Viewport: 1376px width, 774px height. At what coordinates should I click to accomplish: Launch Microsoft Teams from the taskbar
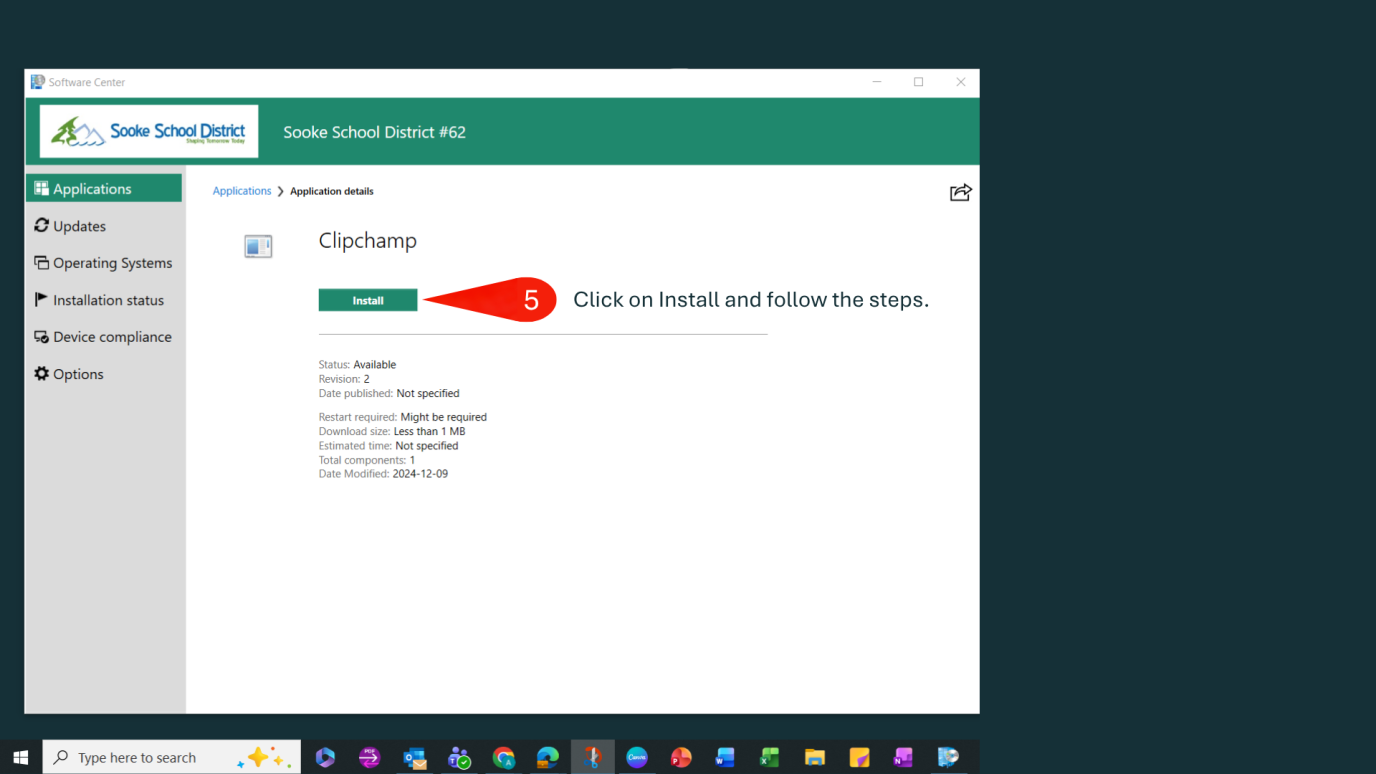(x=459, y=757)
